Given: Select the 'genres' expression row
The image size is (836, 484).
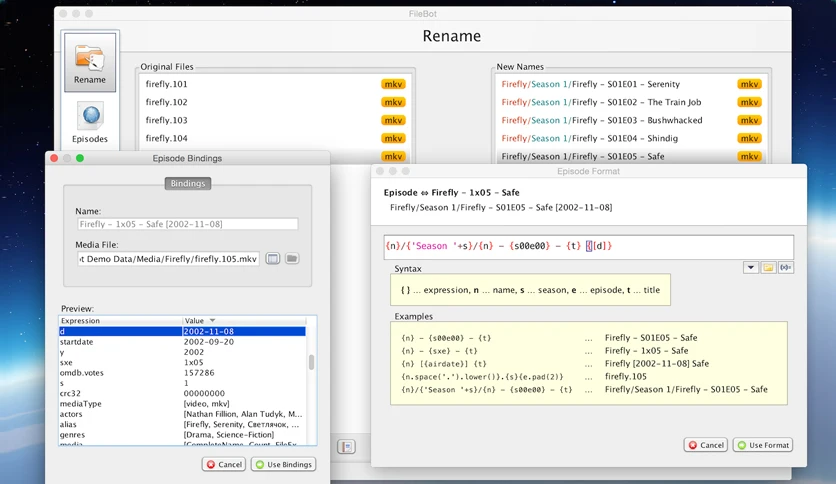Looking at the screenshot, I should [182, 434].
